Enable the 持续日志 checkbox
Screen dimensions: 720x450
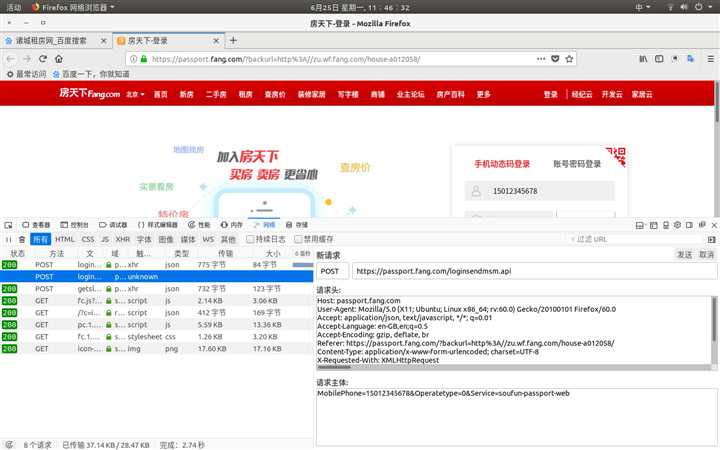[x=250, y=239]
